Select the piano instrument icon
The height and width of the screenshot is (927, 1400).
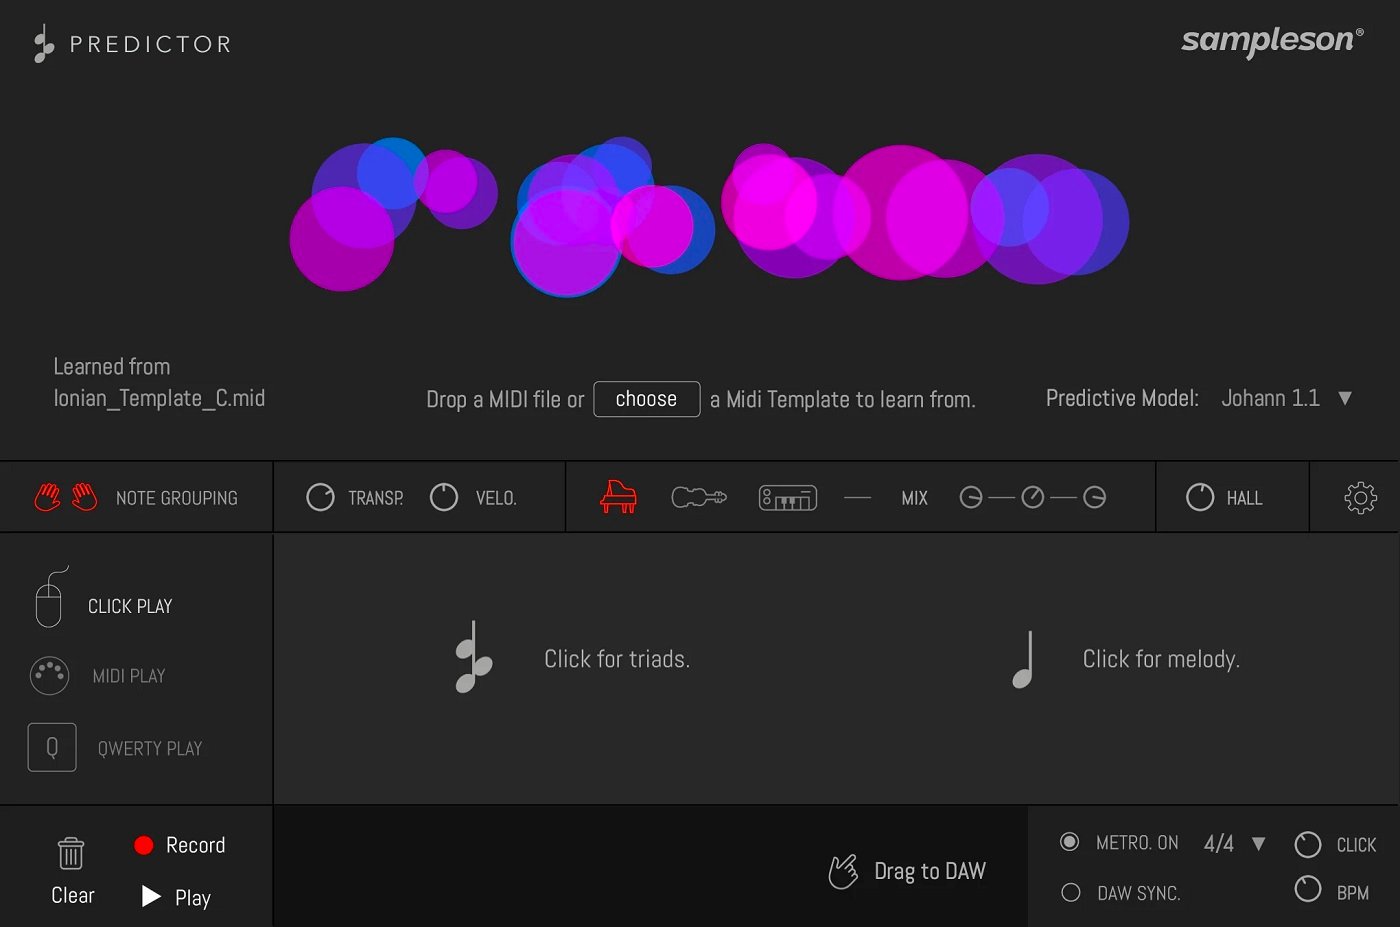[x=620, y=497]
